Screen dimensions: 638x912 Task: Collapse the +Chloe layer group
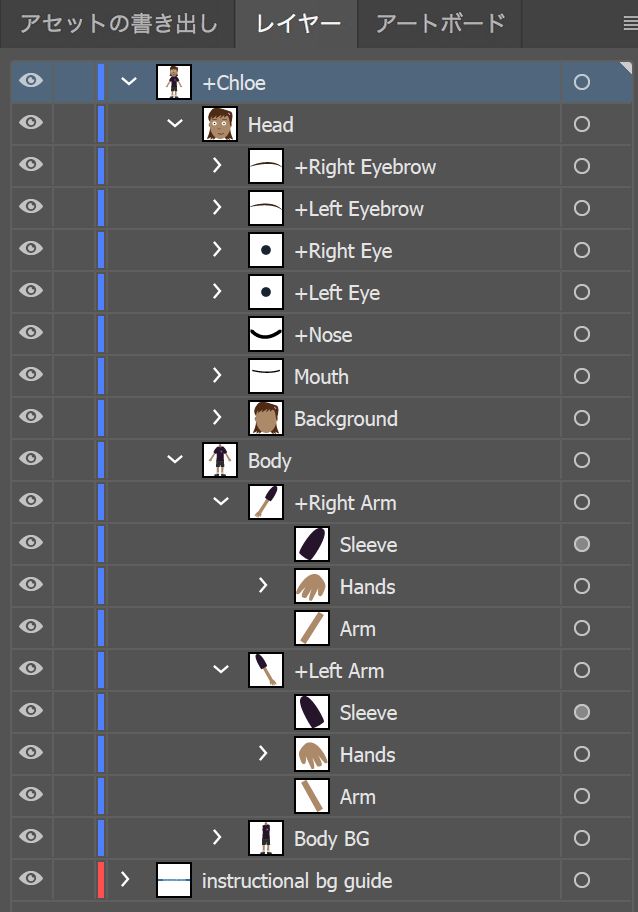tap(128, 82)
